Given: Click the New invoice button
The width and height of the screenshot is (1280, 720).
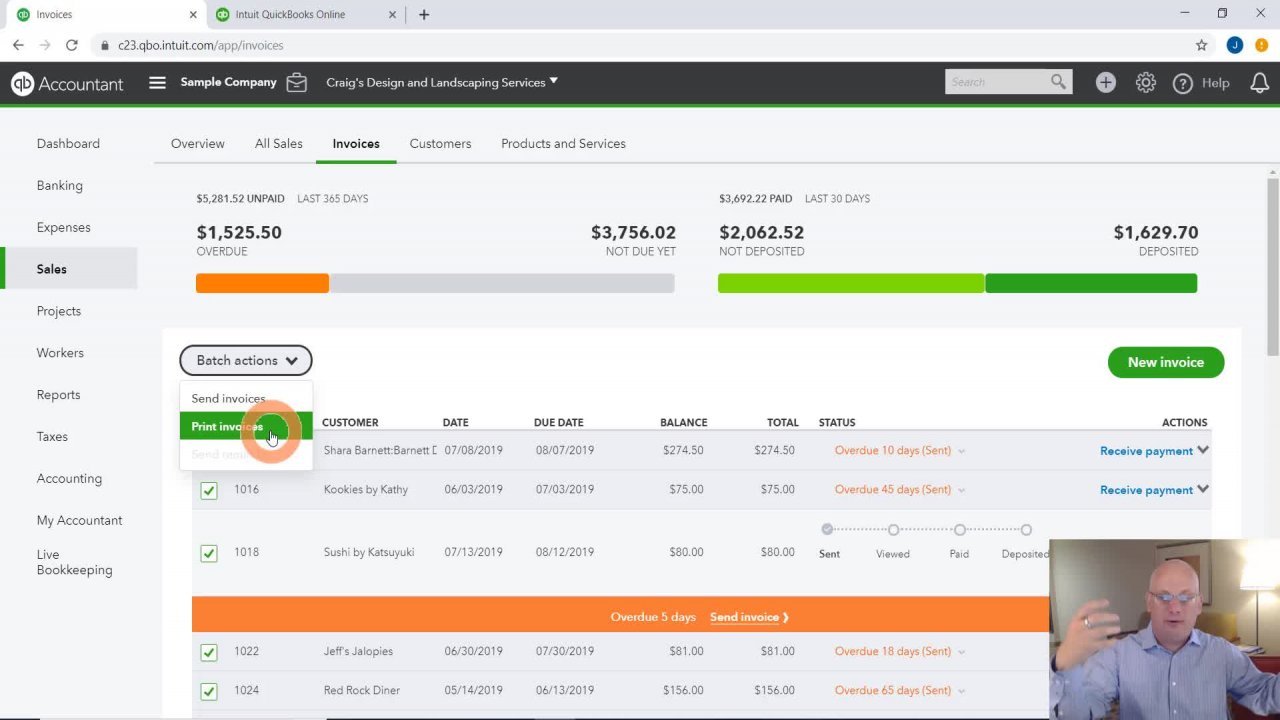Looking at the screenshot, I should 1165,362.
